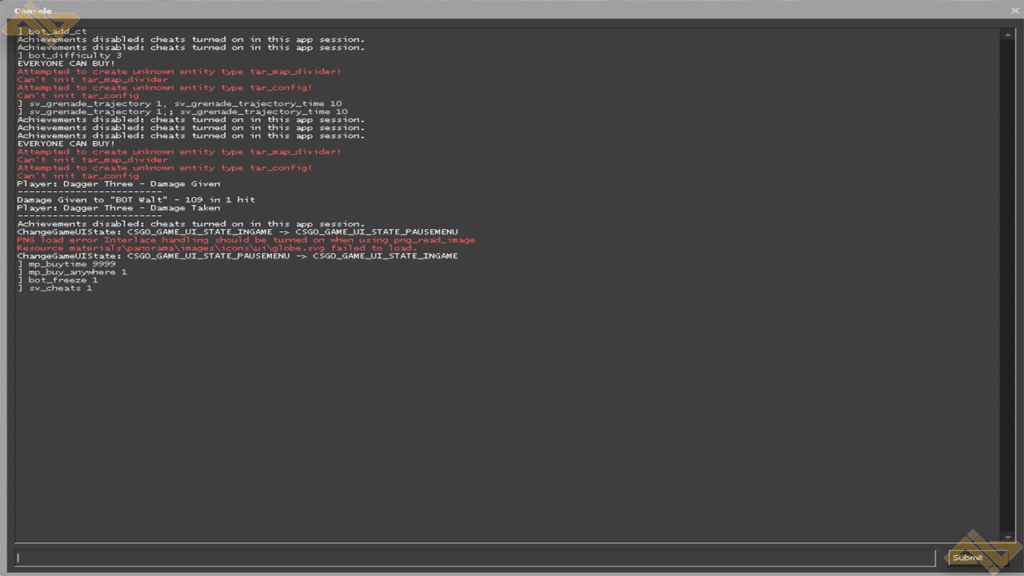Viewport: 1024px width, 576px height.
Task: Select the INGAME to PAUSEMENU state change line
Action: pyautogui.click(x=237, y=232)
